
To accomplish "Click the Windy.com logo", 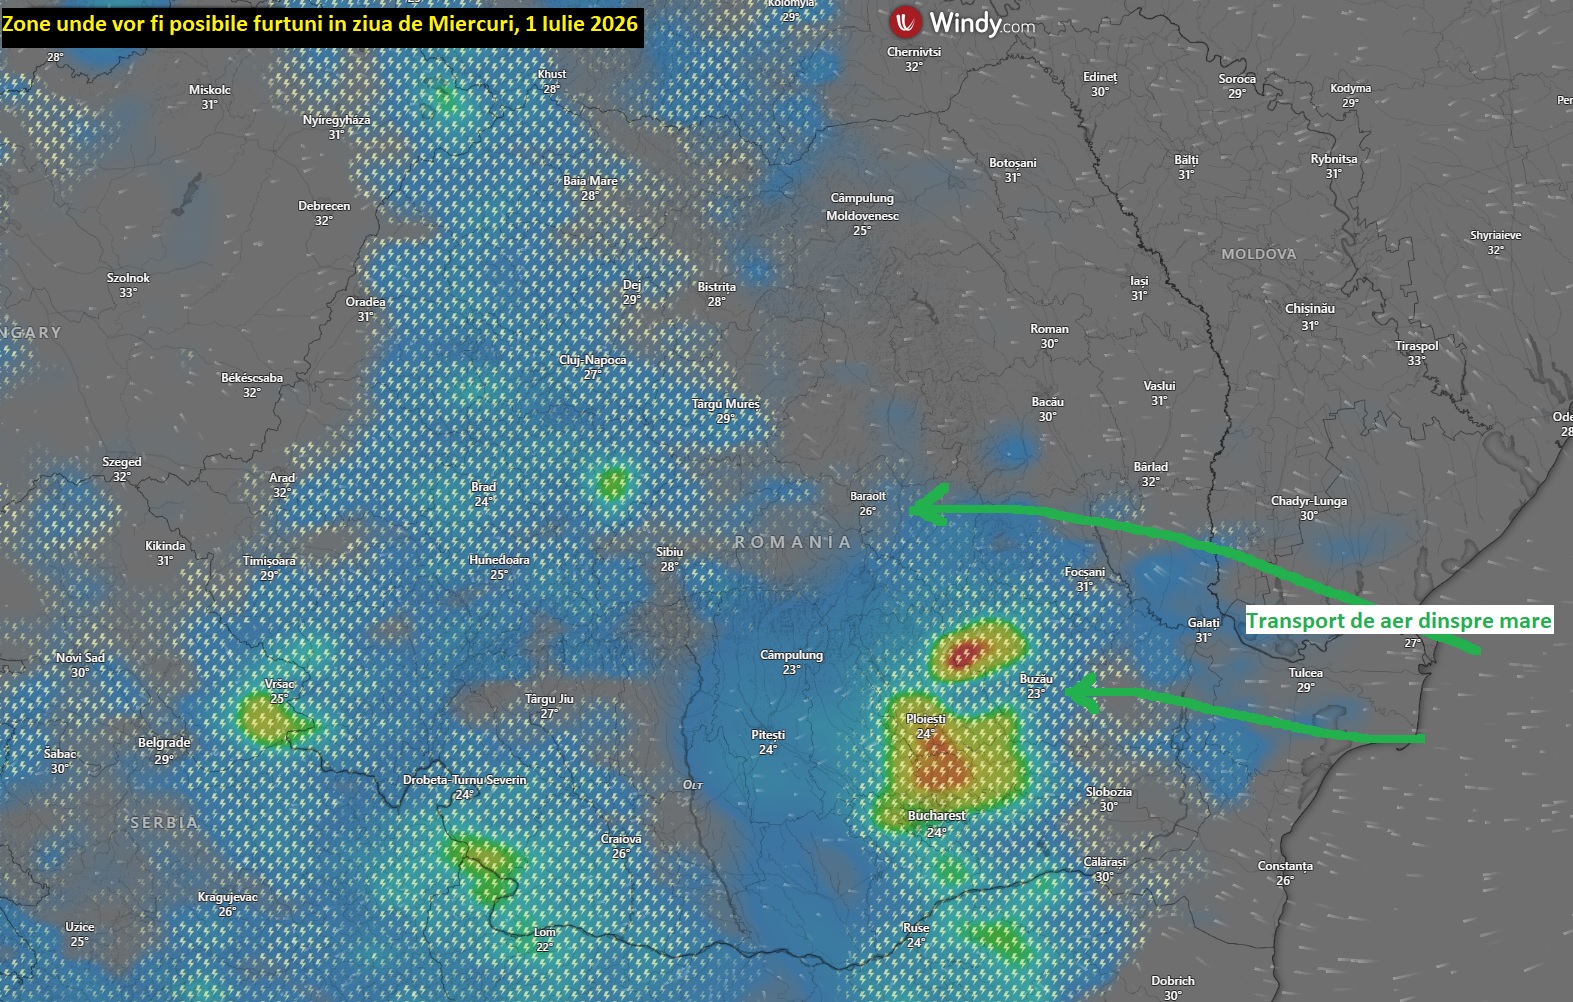I will point(963,22).
